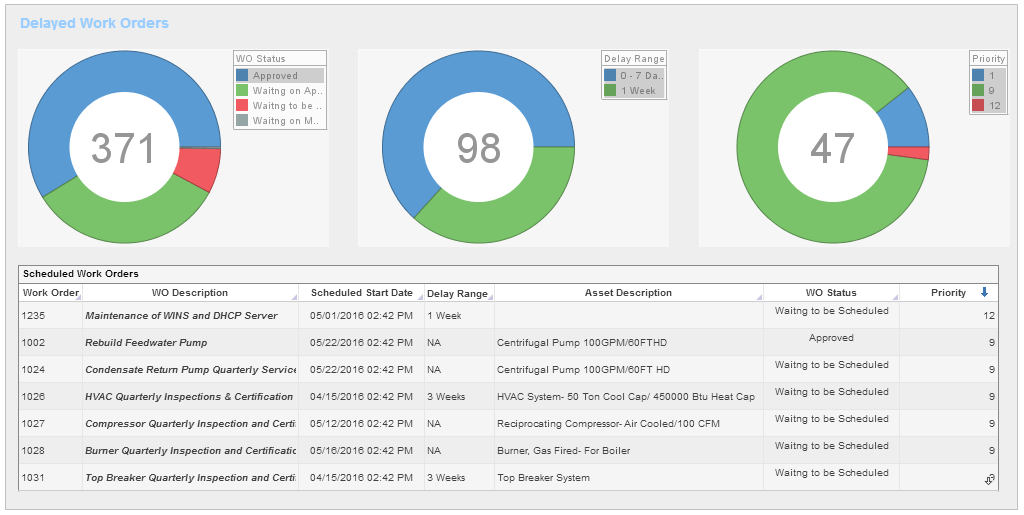This screenshot has height=515, width=1024.
Task: Open the WO Status column filter triangle
Action: point(895,298)
